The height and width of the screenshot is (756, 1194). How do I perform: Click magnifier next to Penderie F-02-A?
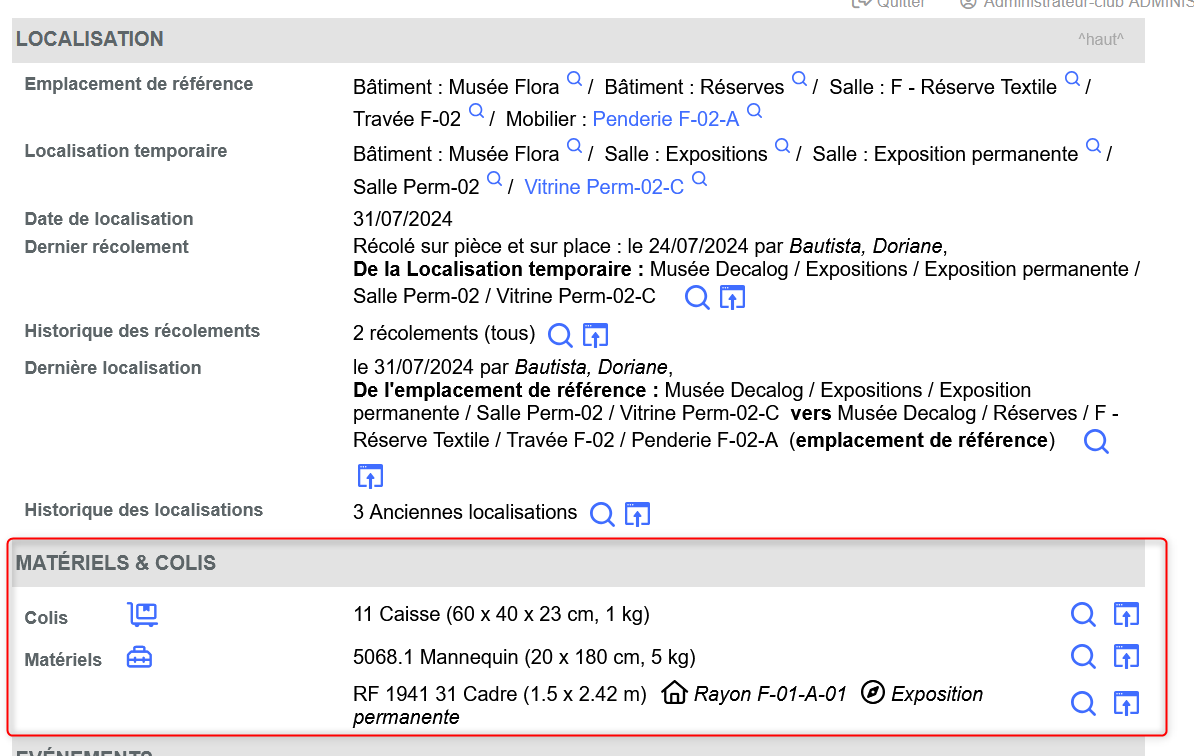[755, 111]
